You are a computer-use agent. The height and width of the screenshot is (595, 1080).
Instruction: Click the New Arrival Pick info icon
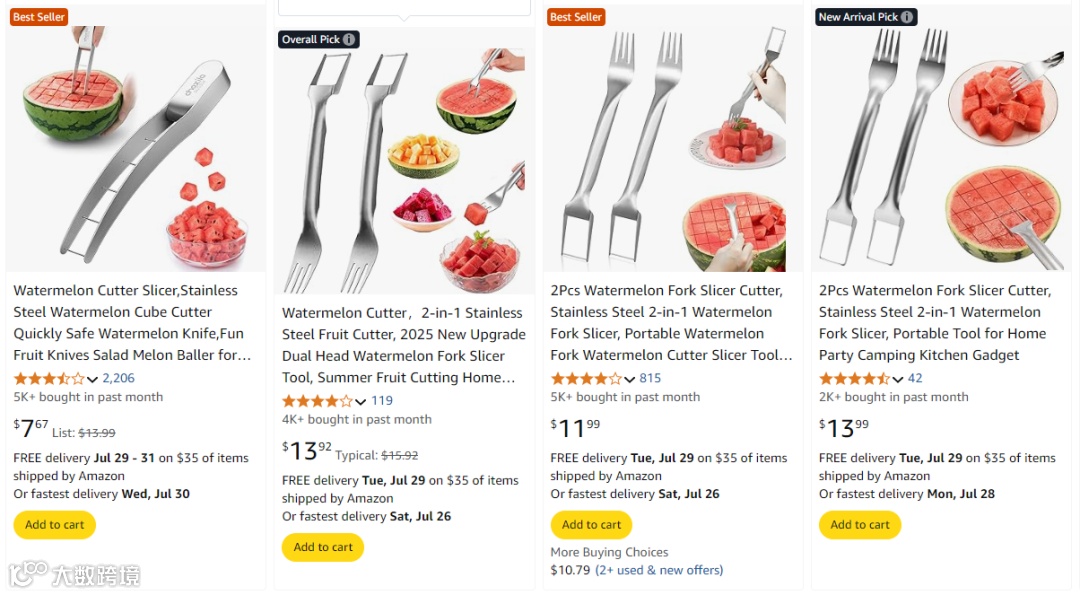pyautogui.click(x=907, y=17)
